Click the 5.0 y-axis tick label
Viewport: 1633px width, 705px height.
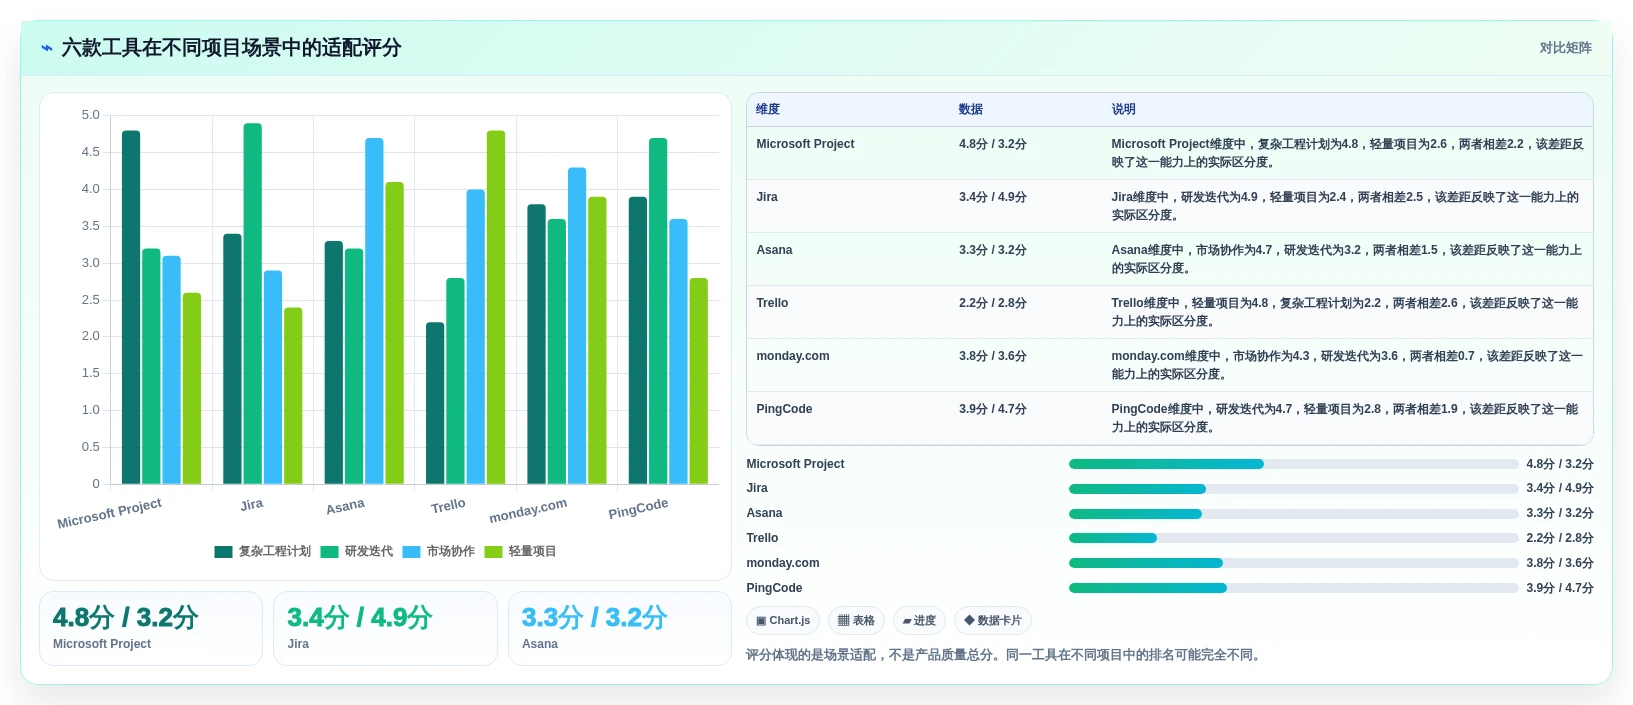[91, 115]
